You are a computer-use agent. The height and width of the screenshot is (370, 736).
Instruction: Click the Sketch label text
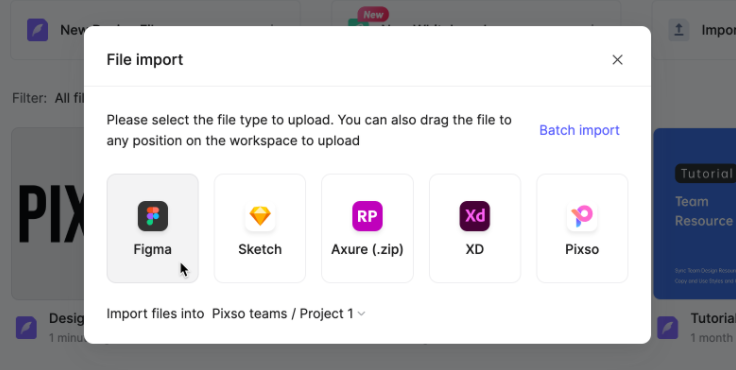260,249
